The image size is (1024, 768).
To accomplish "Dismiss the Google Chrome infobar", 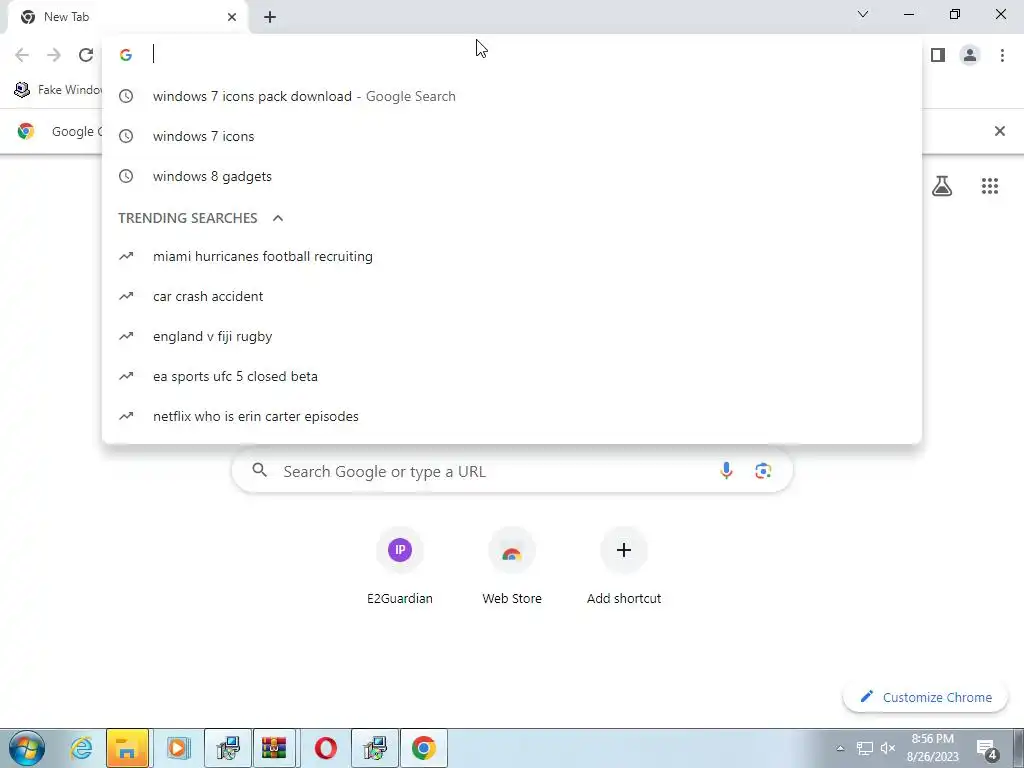I will 999,131.
